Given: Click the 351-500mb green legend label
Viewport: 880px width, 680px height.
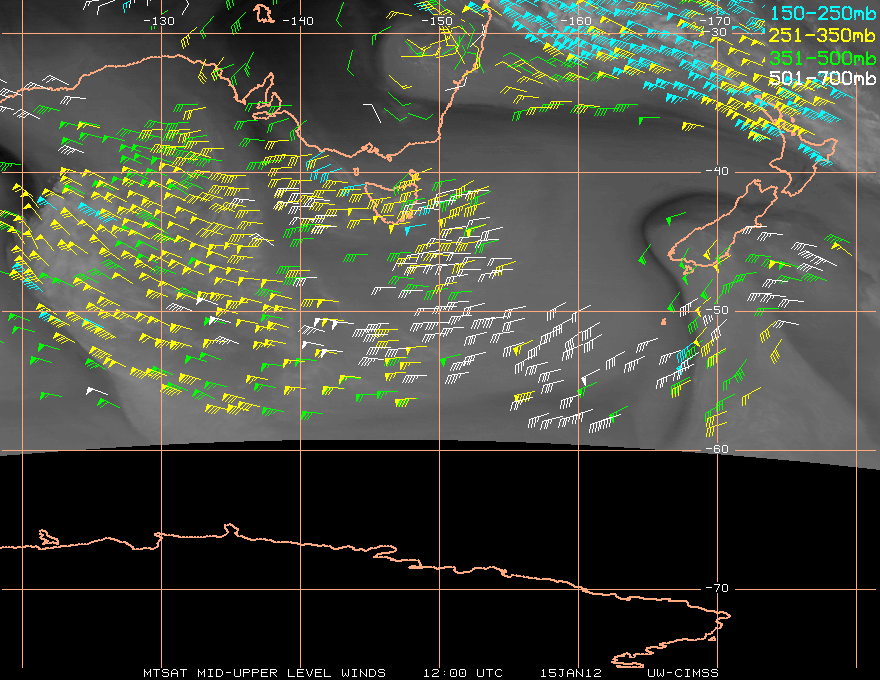Looking at the screenshot, I should tap(822, 58).
